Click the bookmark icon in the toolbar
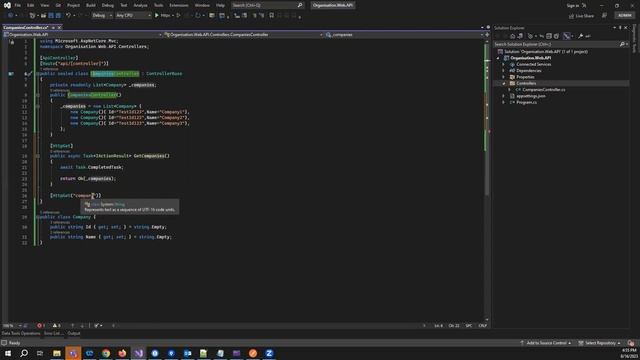 [x=271, y=16]
